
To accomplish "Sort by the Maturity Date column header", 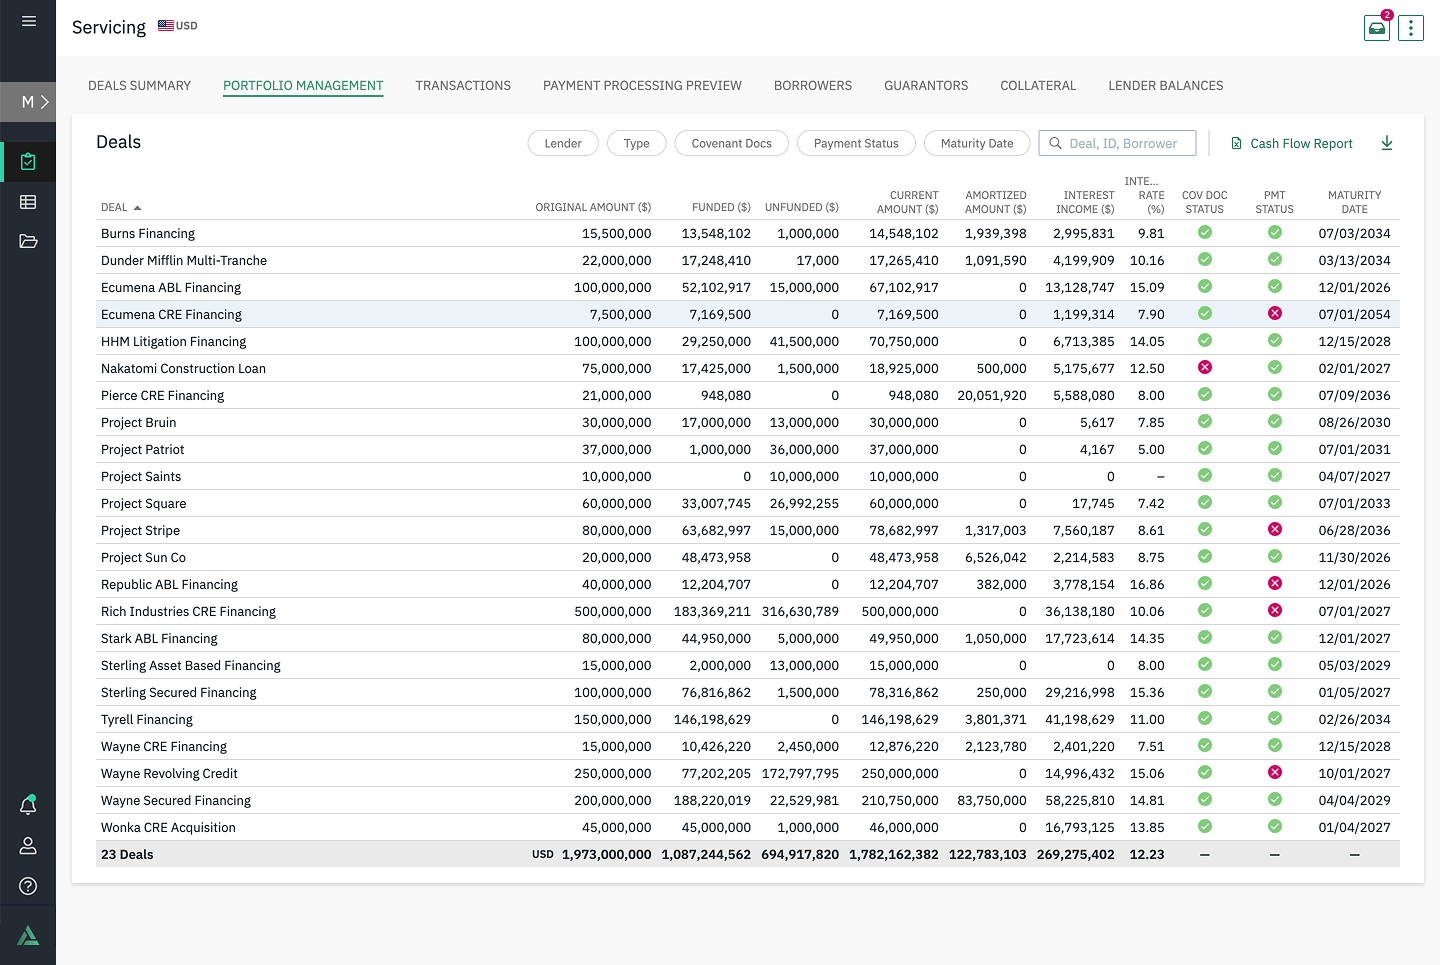I will [1354, 202].
